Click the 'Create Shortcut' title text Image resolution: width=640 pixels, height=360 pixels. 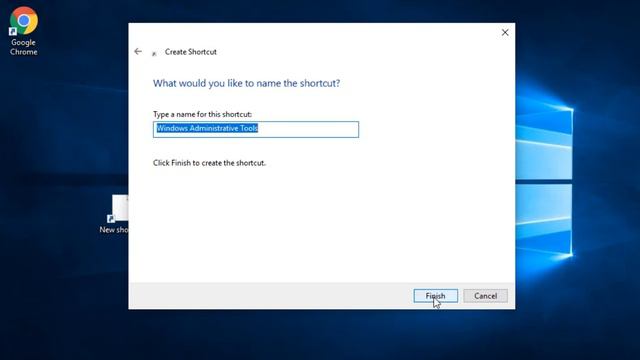pos(191,52)
